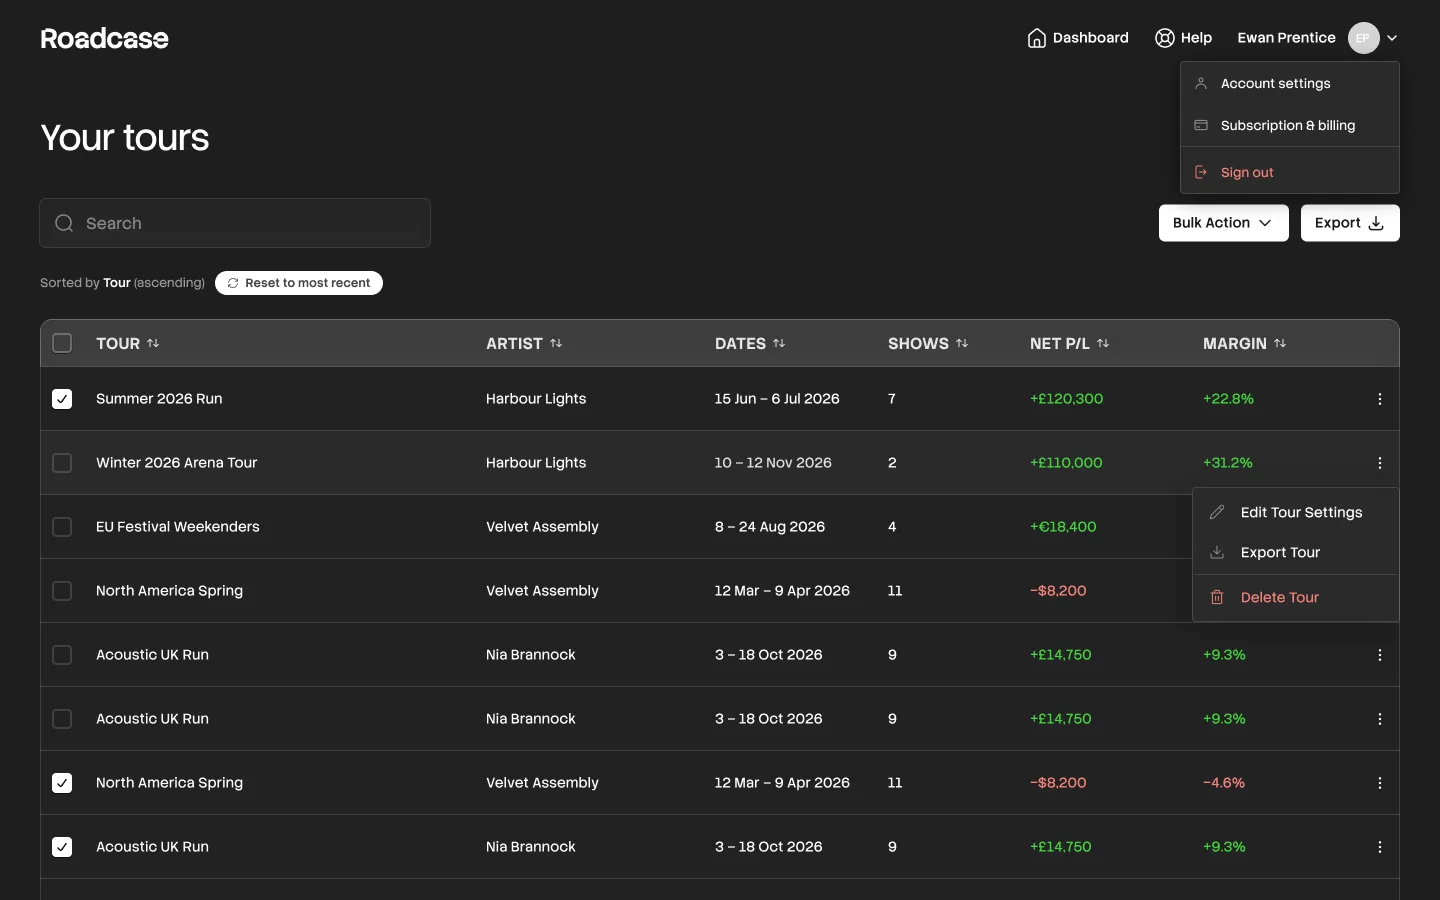1440x900 pixels.
Task: Open the more options menu for Summer 2026 Run
Action: (1380, 399)
